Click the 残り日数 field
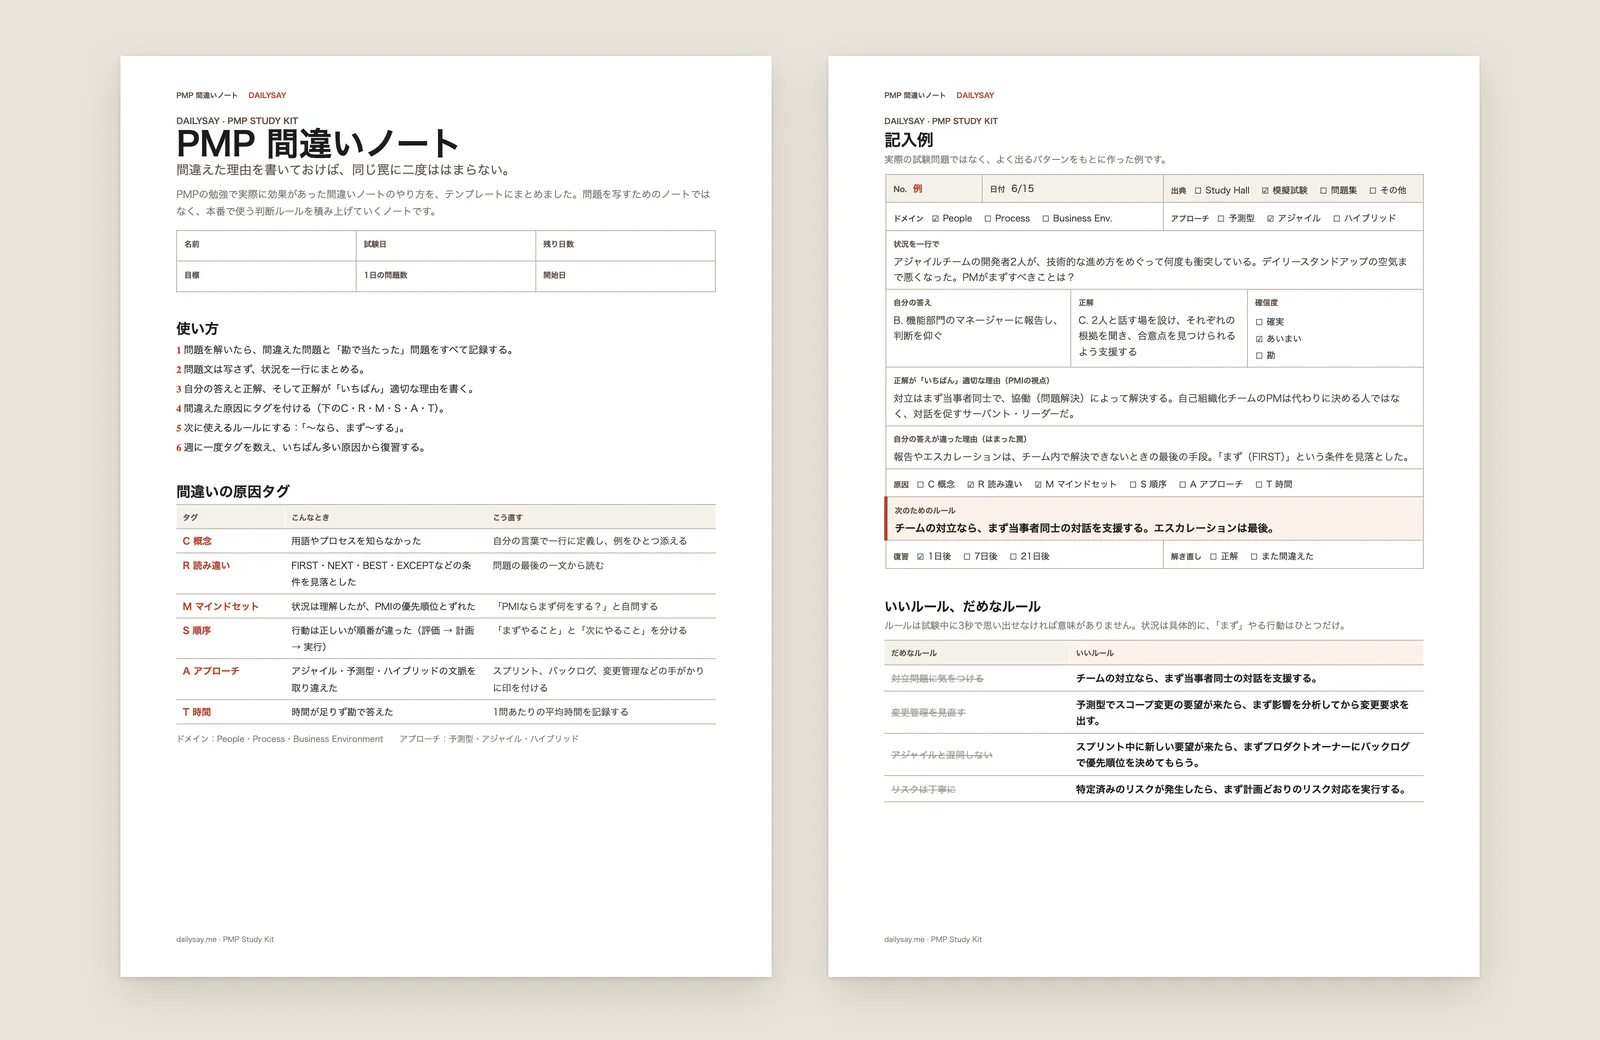 (x=625, y=246)
